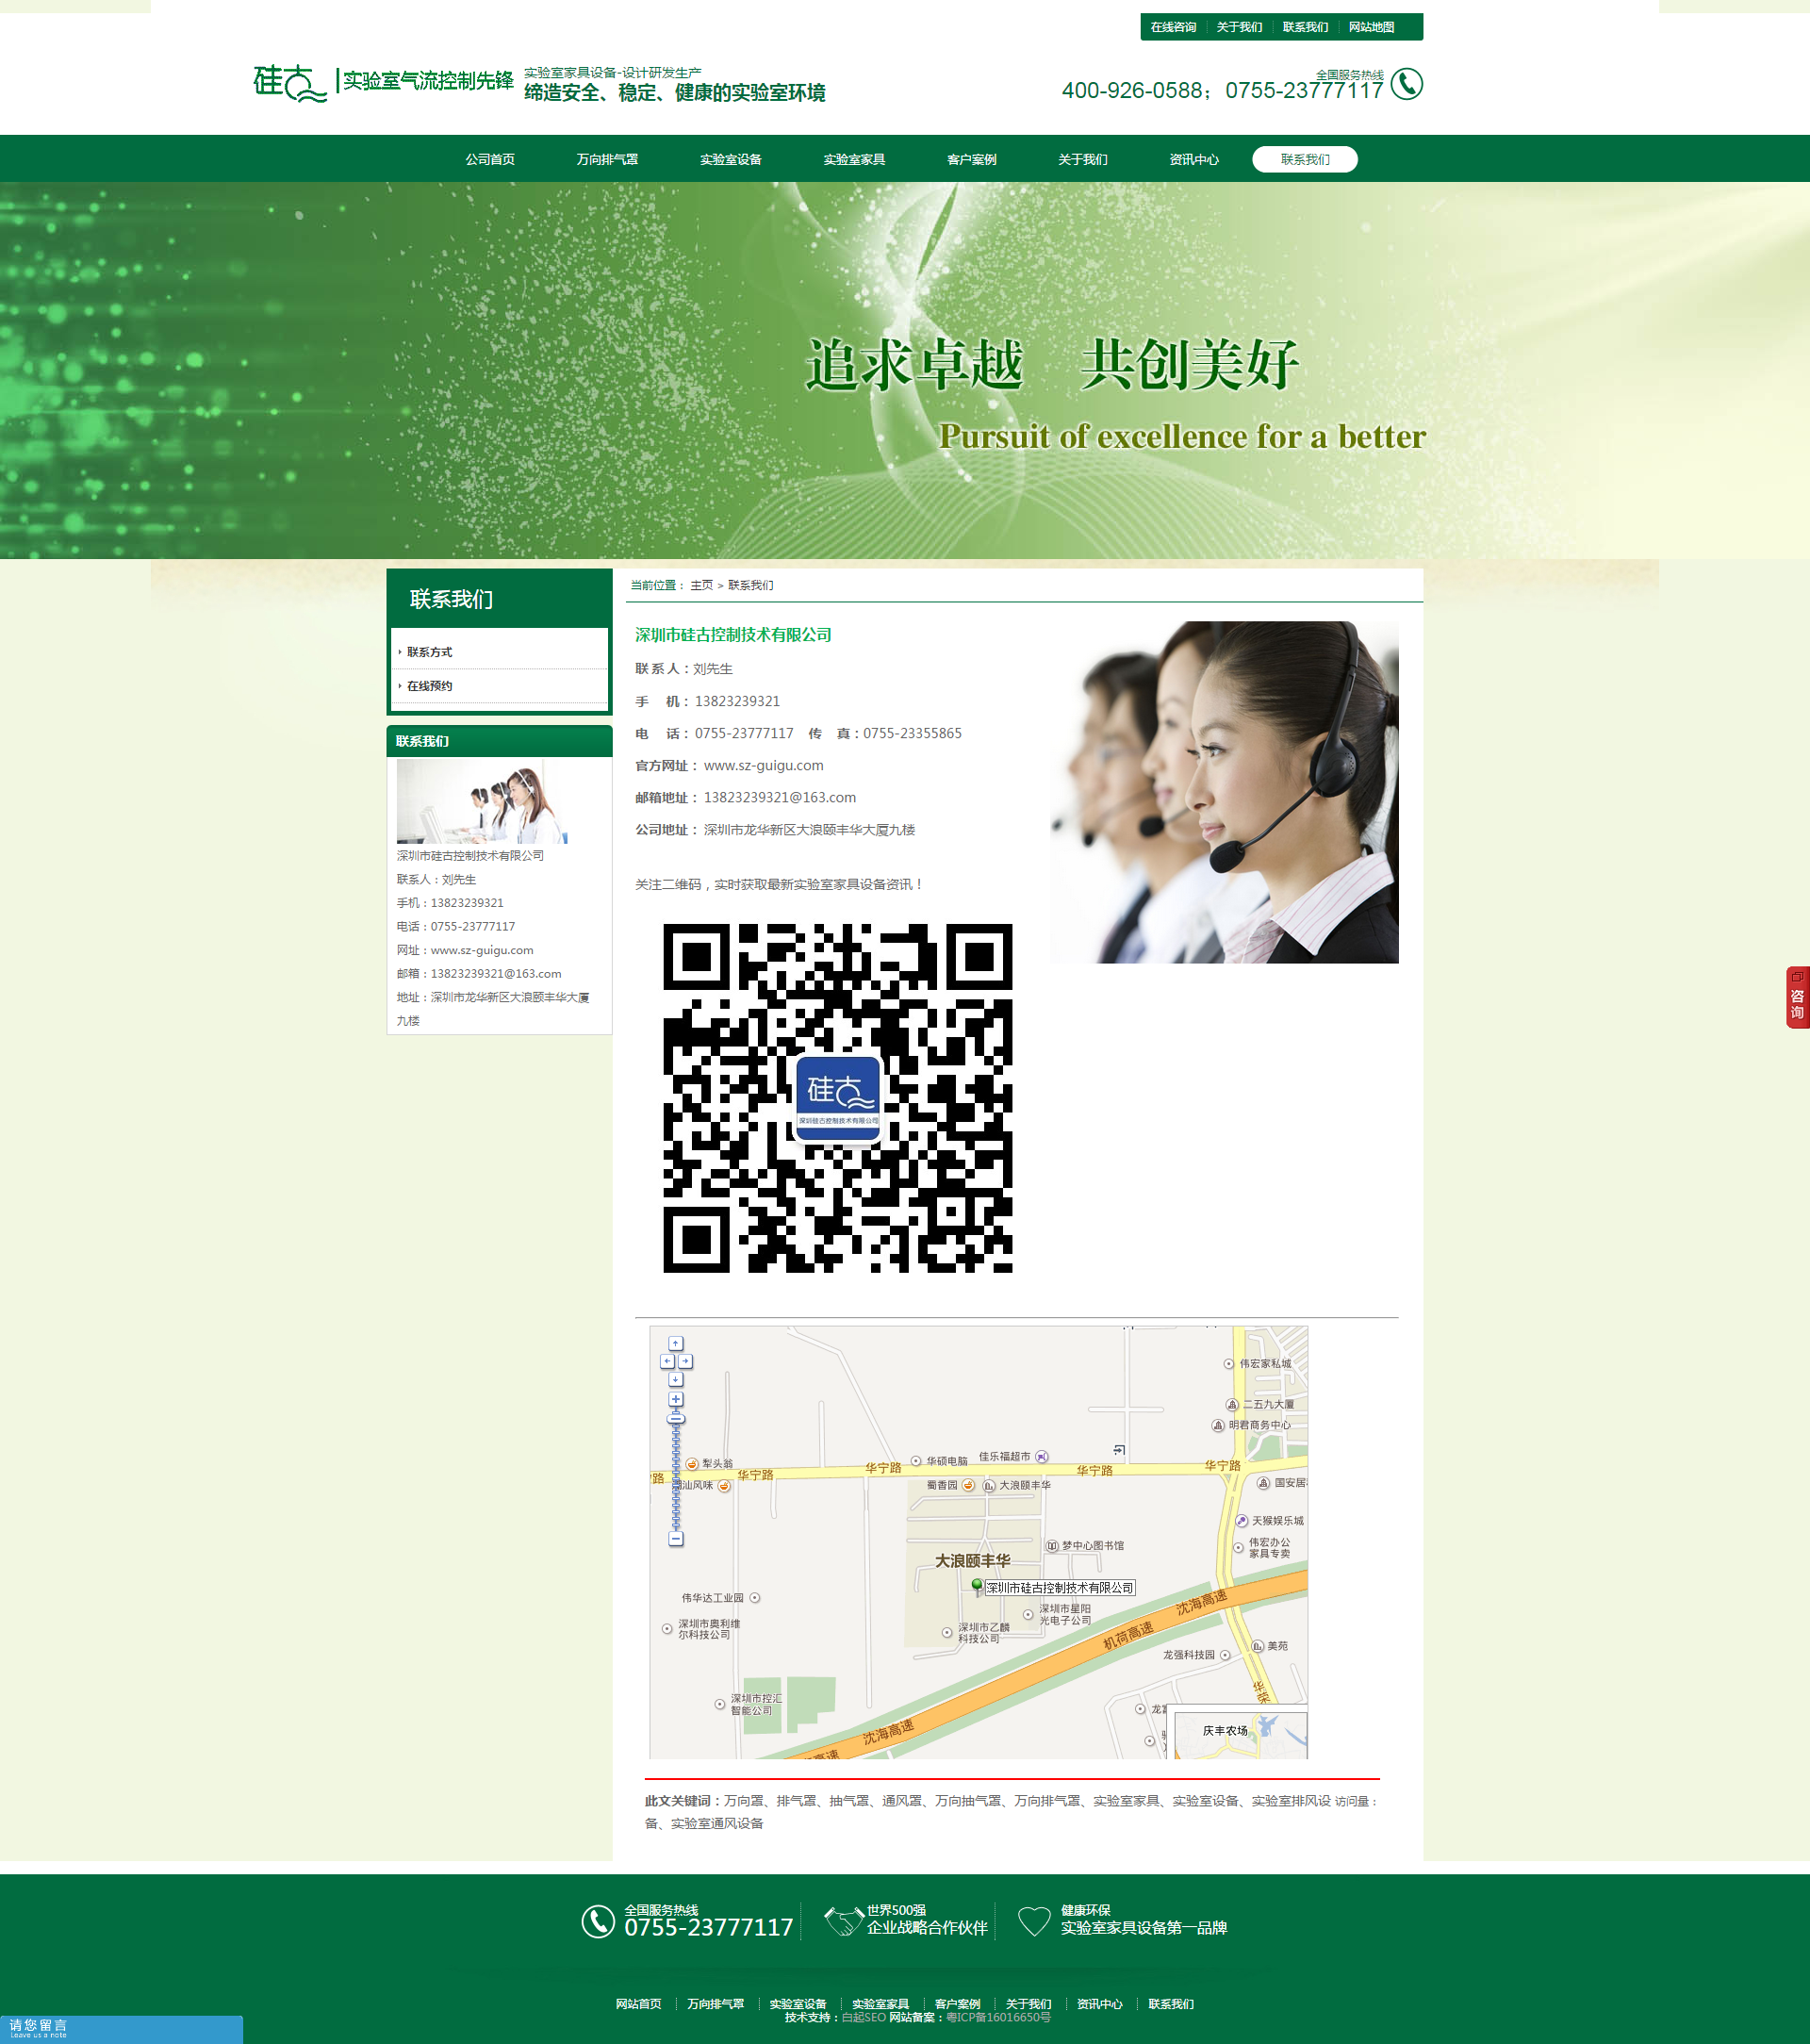Click 网站地图 link in top bar
Image resolution: width=1810 pixels, height=2044 pixels.
1371,27
